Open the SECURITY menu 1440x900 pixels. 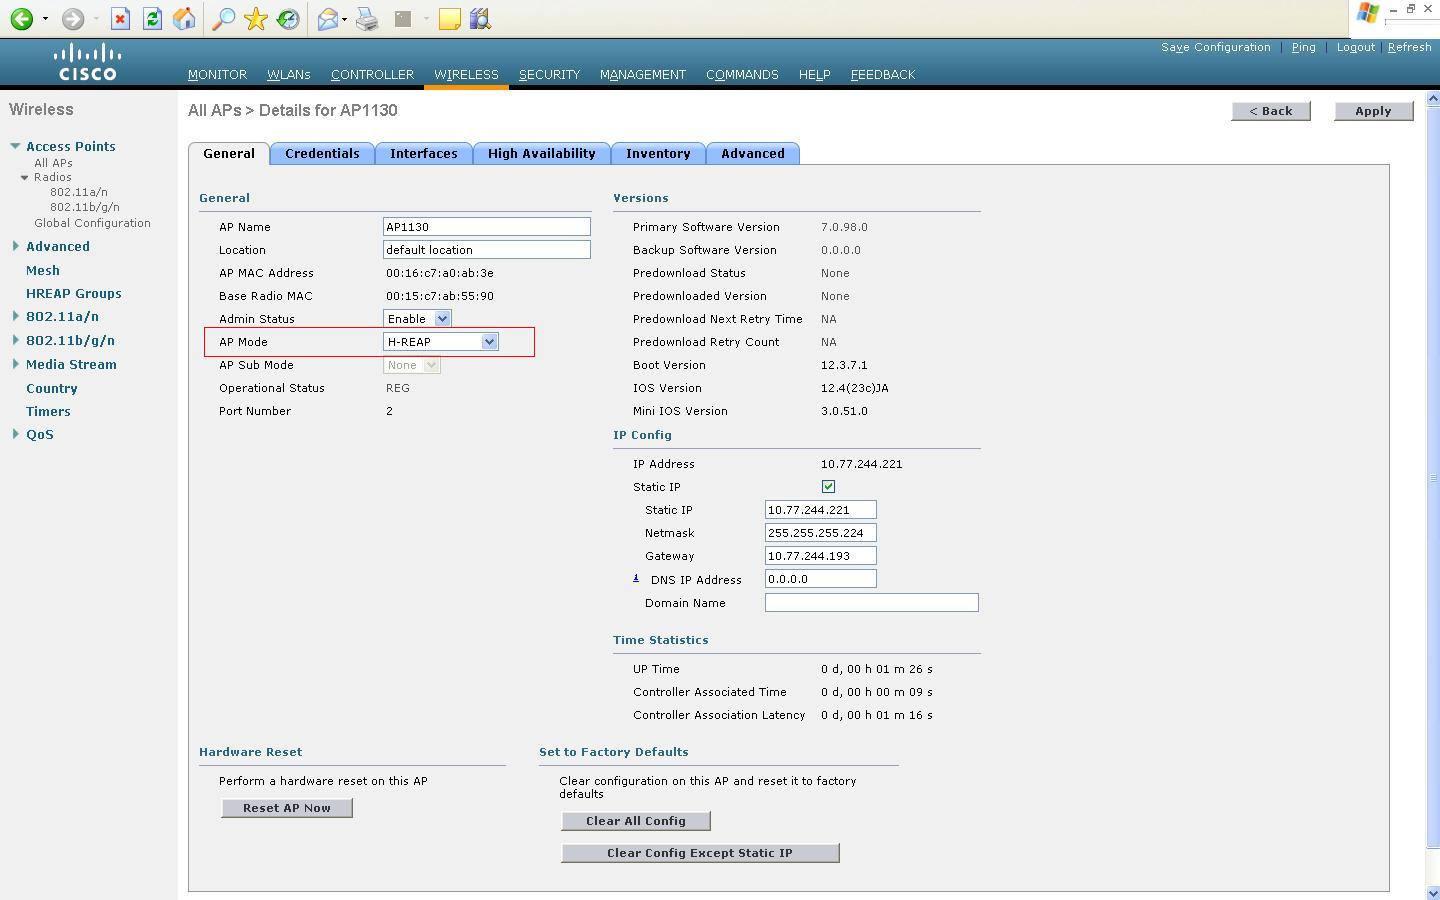coord(549,75)
